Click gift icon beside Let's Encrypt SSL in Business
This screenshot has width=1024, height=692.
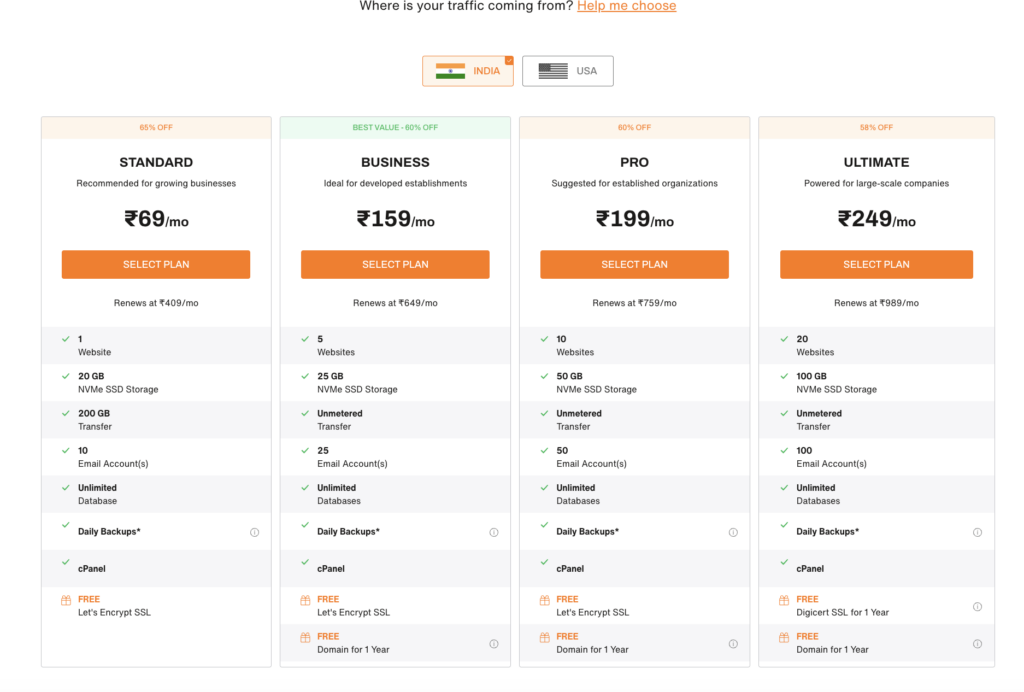(x=305, y=601)
